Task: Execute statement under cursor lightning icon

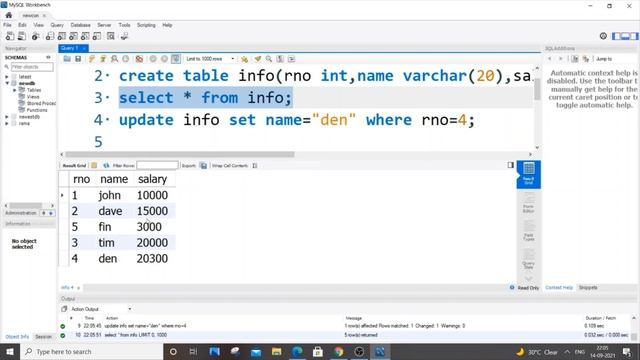Action: (x=103, y=59)
